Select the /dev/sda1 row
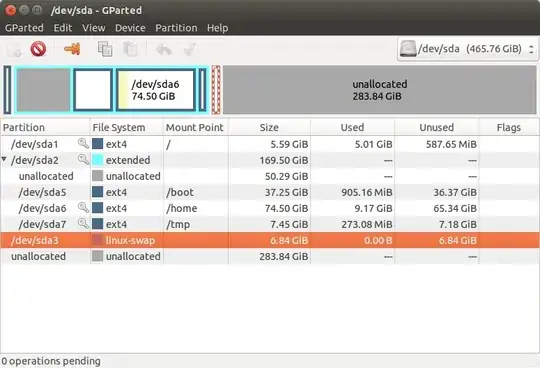The width and height of the screenshot is (540, 368). 270,144
